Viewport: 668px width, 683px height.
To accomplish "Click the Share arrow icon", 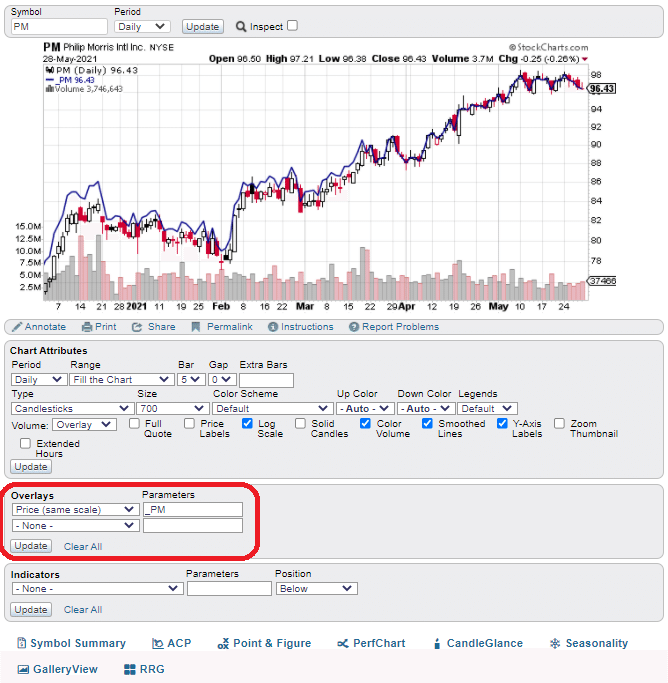I will (x=137, y=327).
